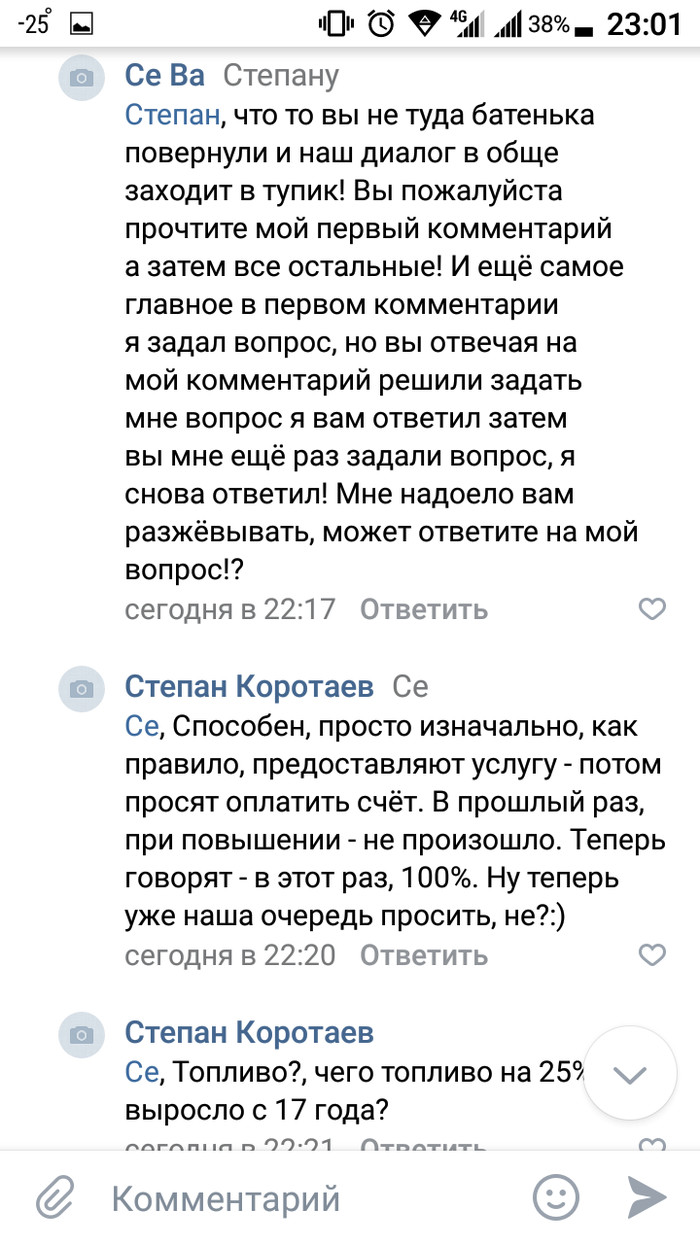Open avatar beside the 22:20 comment
Image resolution: width=700 pixels, height=1244 pixels.
pos(83,689)
